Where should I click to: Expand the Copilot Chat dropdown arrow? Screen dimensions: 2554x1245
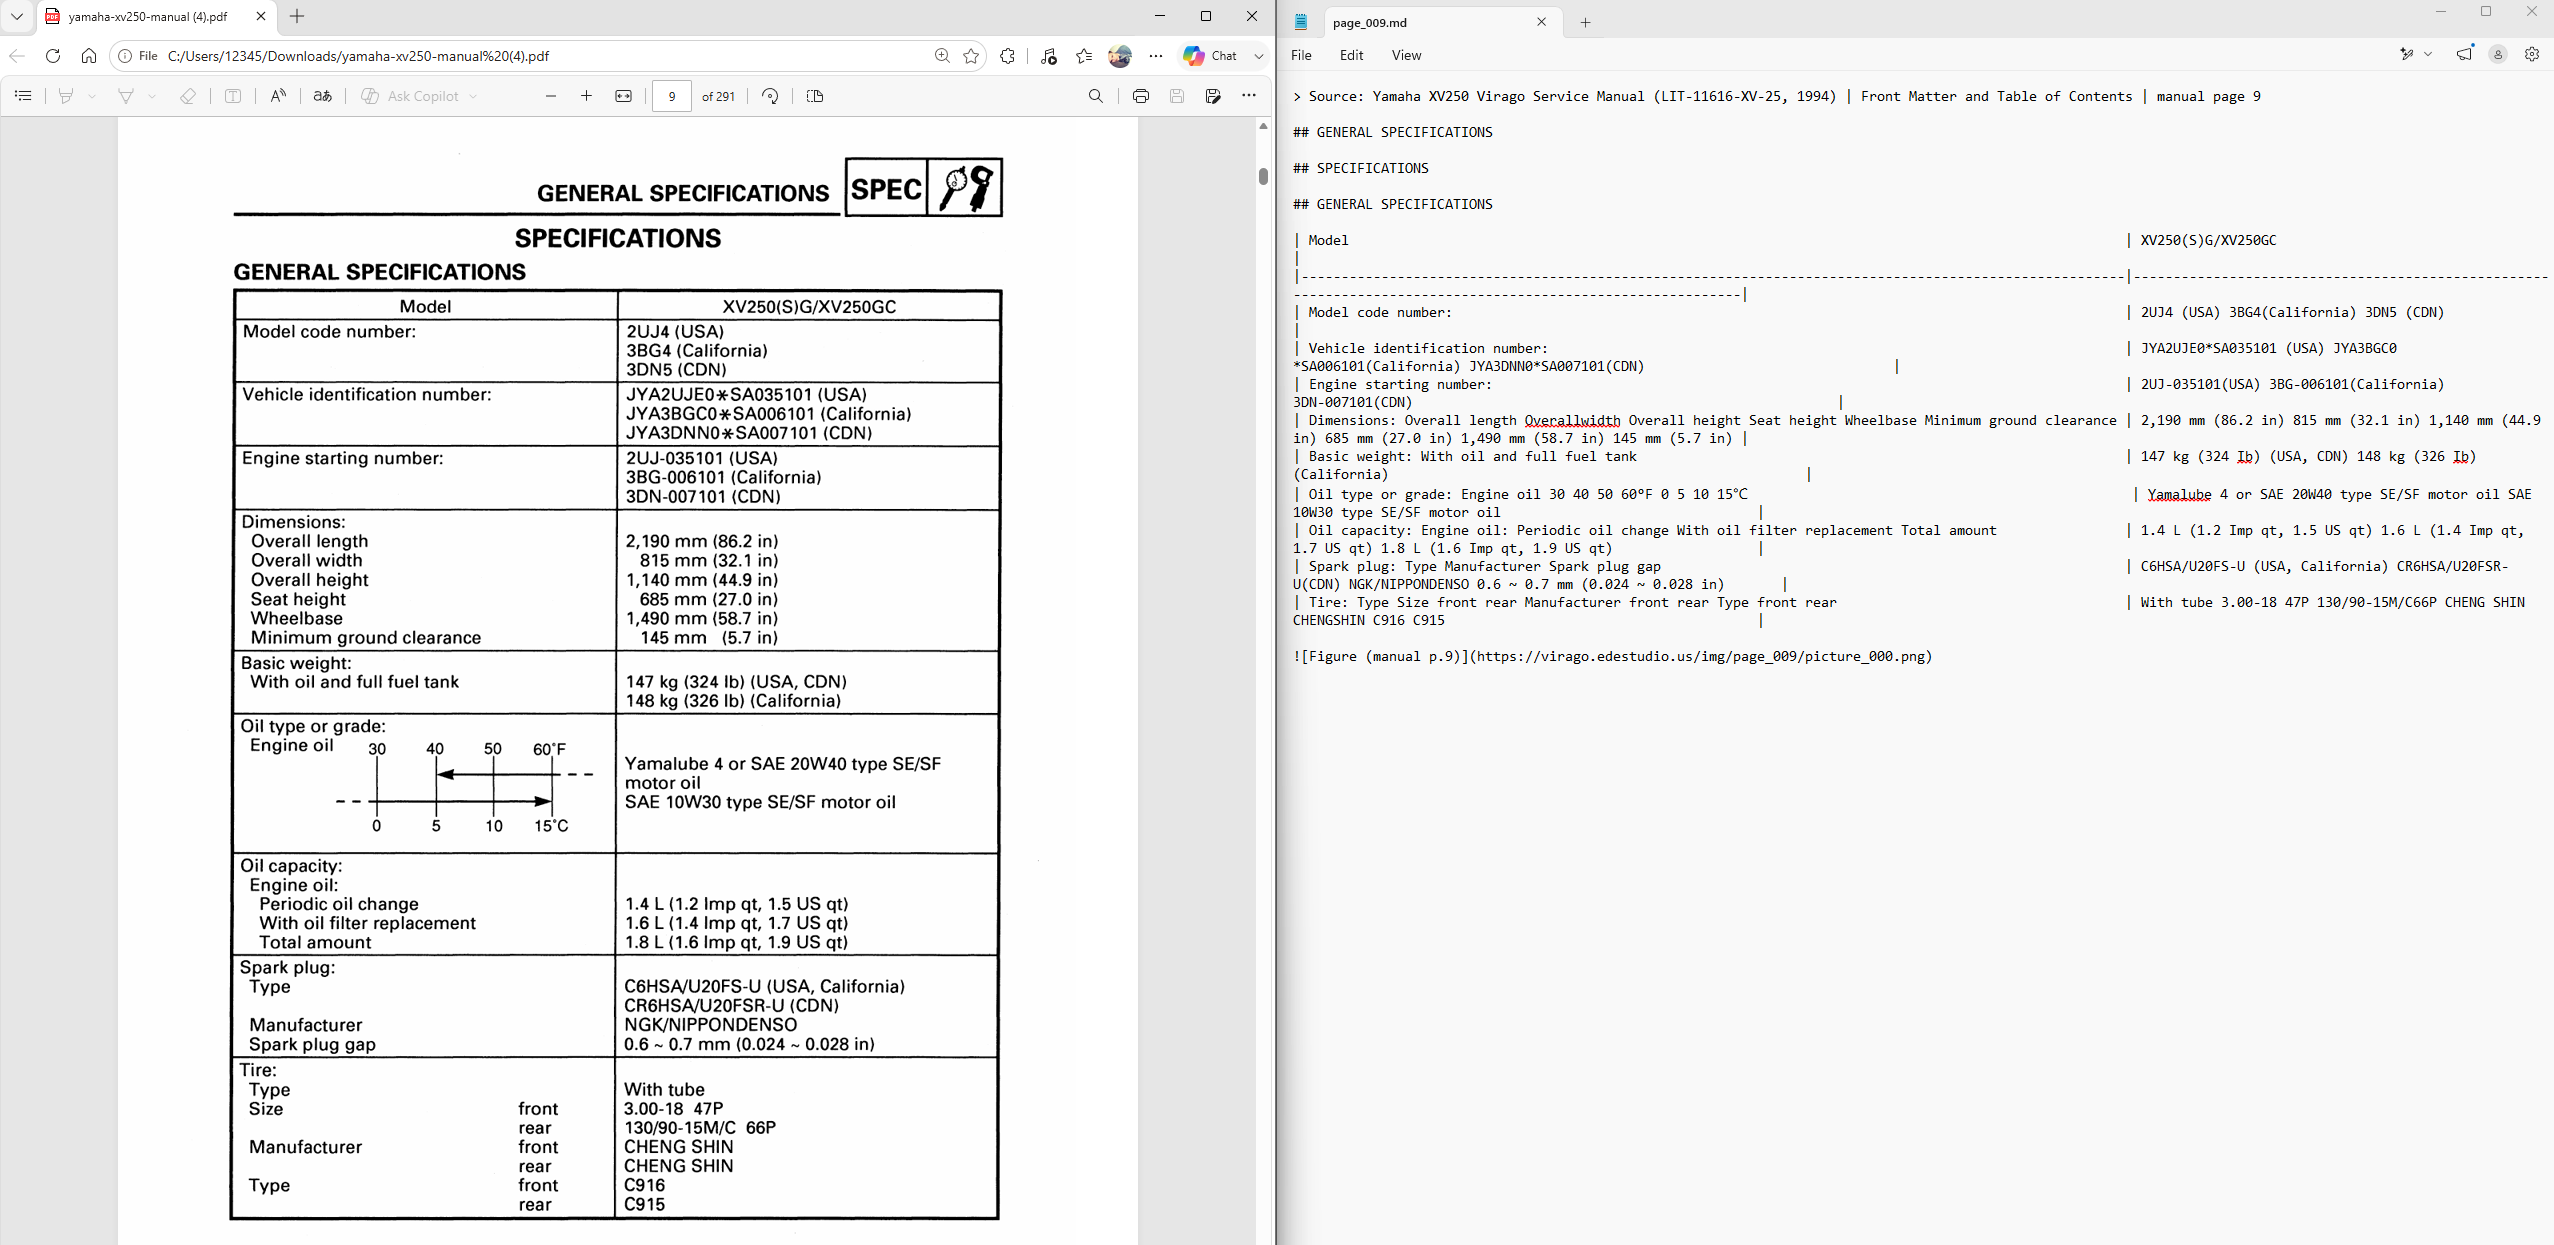click(1259, 56)
